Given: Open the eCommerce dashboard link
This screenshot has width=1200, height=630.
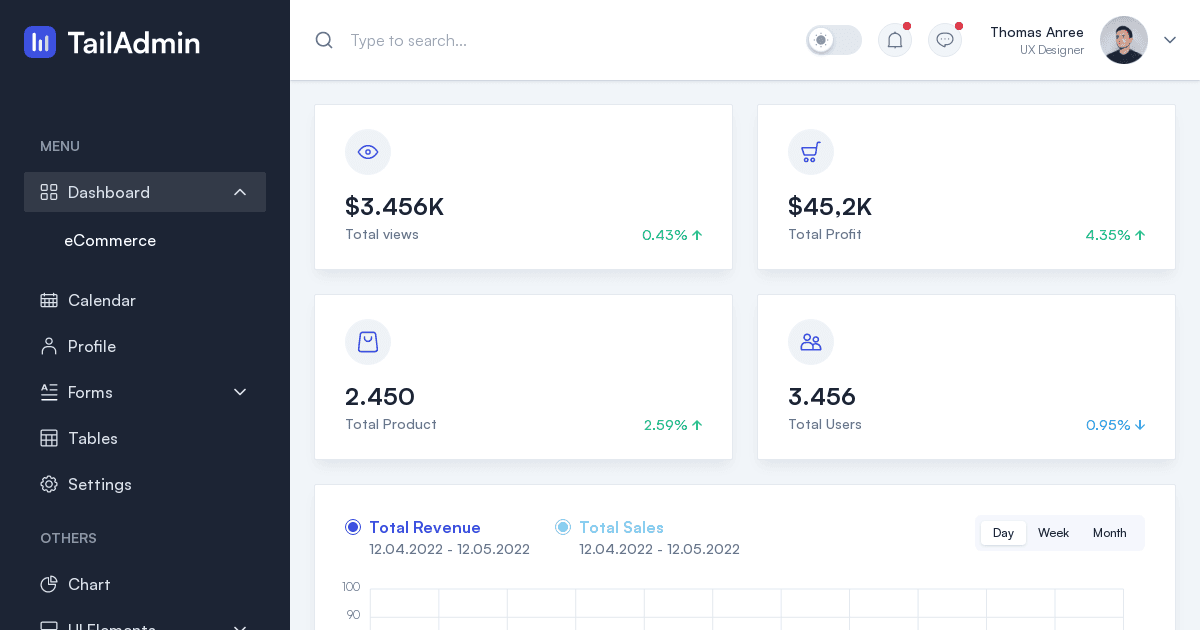Looking at the screenshot, I should [110, 240].
